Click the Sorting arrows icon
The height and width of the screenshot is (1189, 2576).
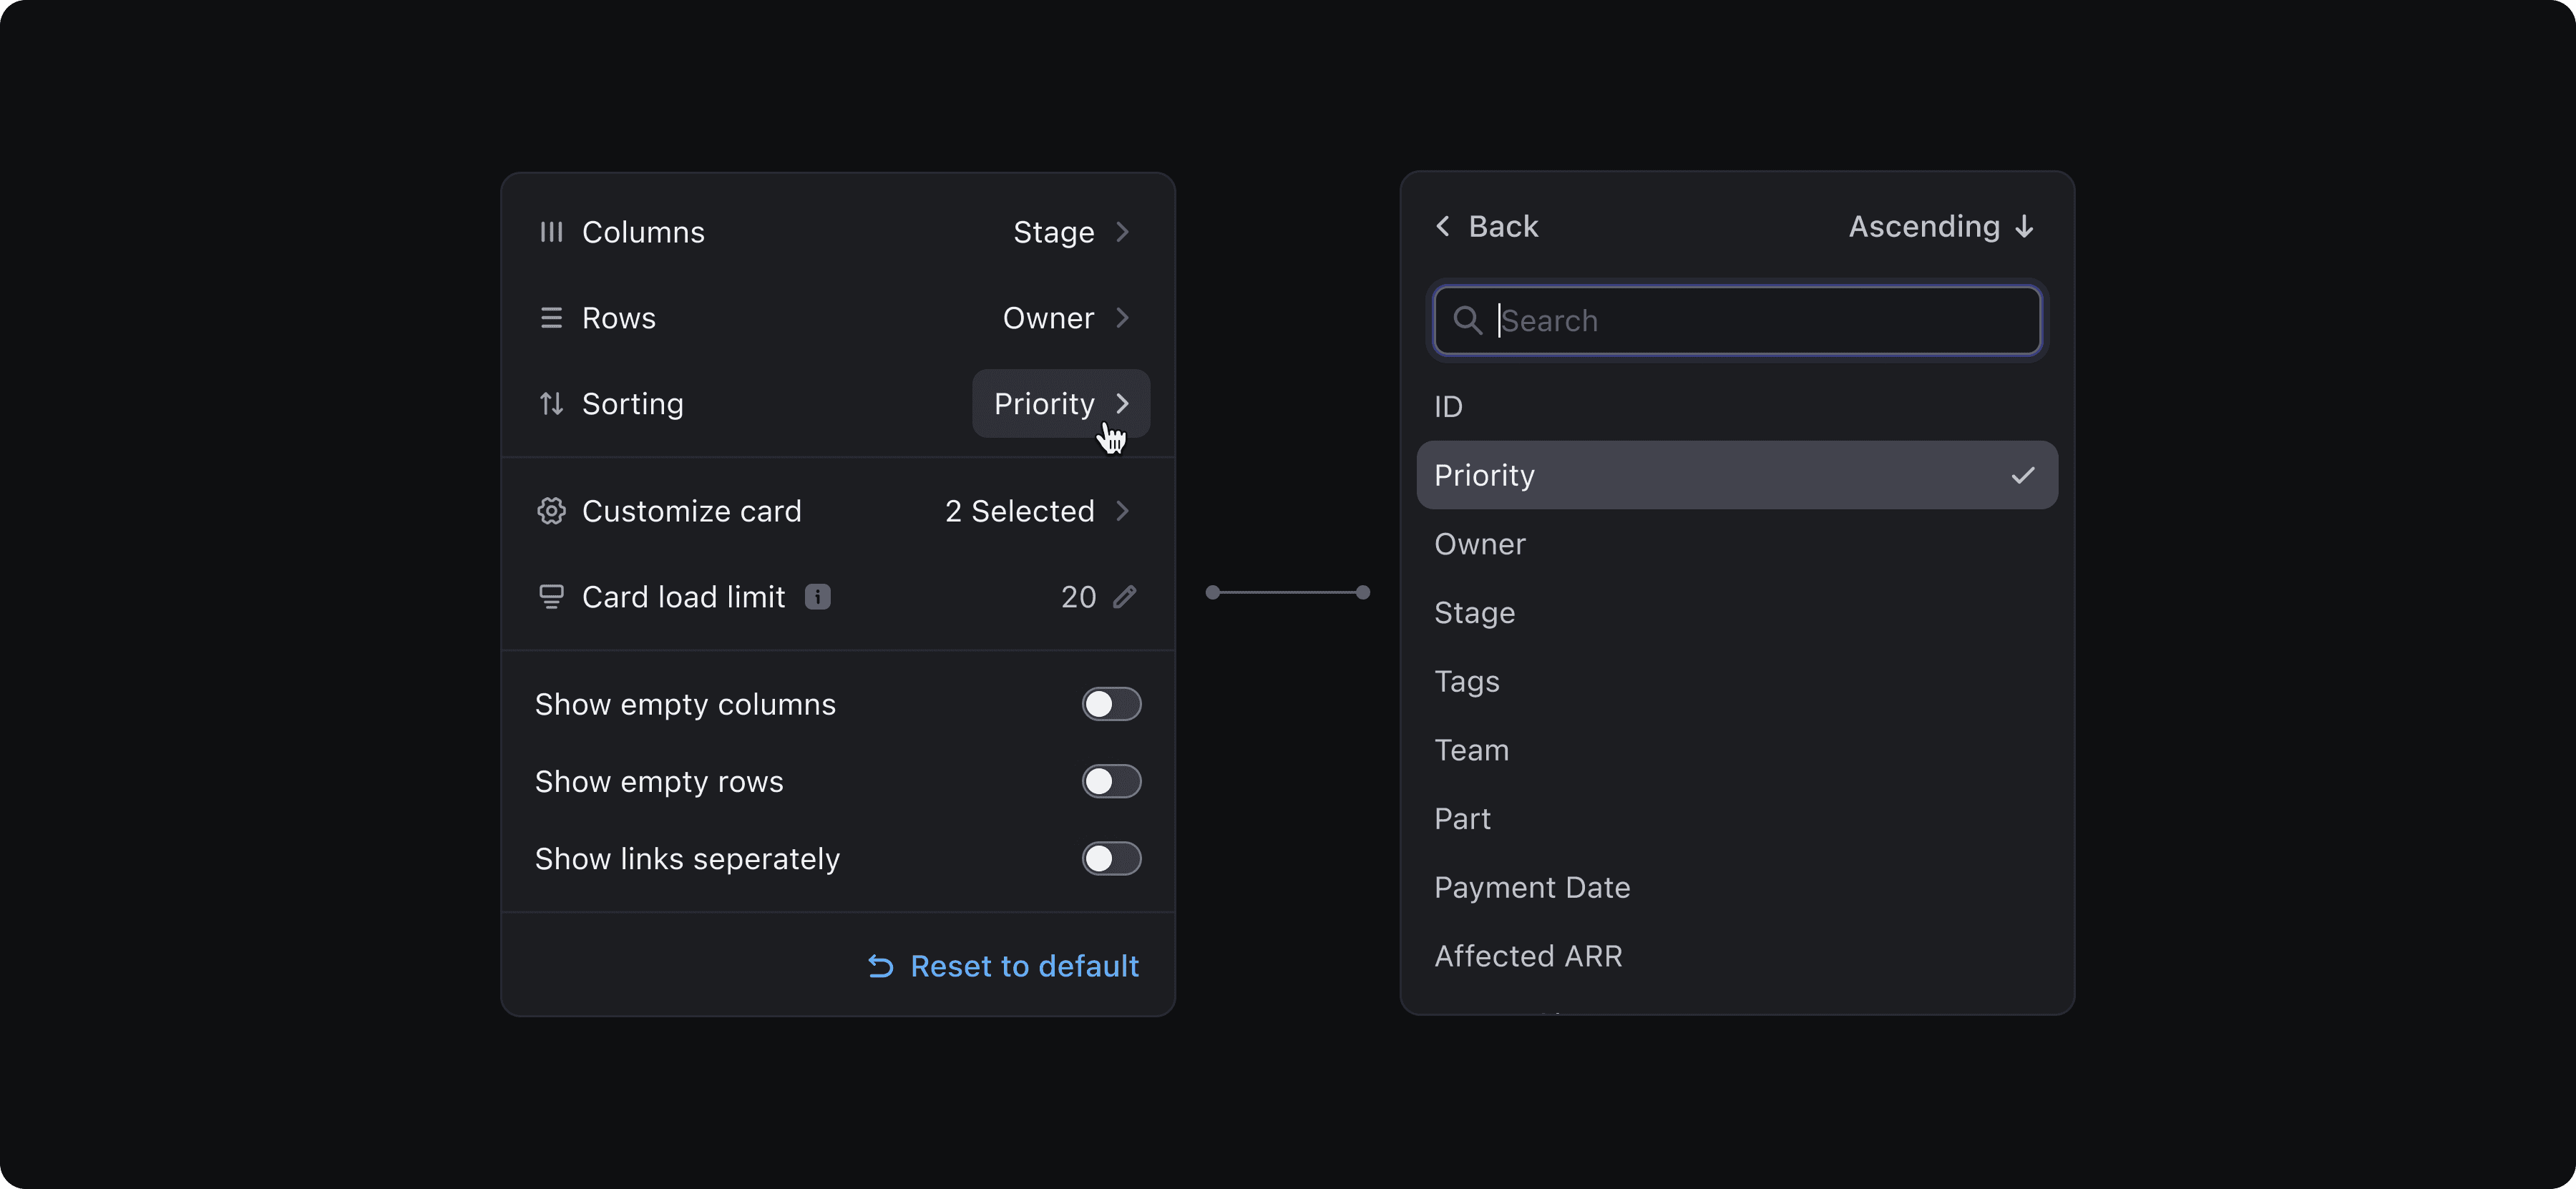point(551,404)
